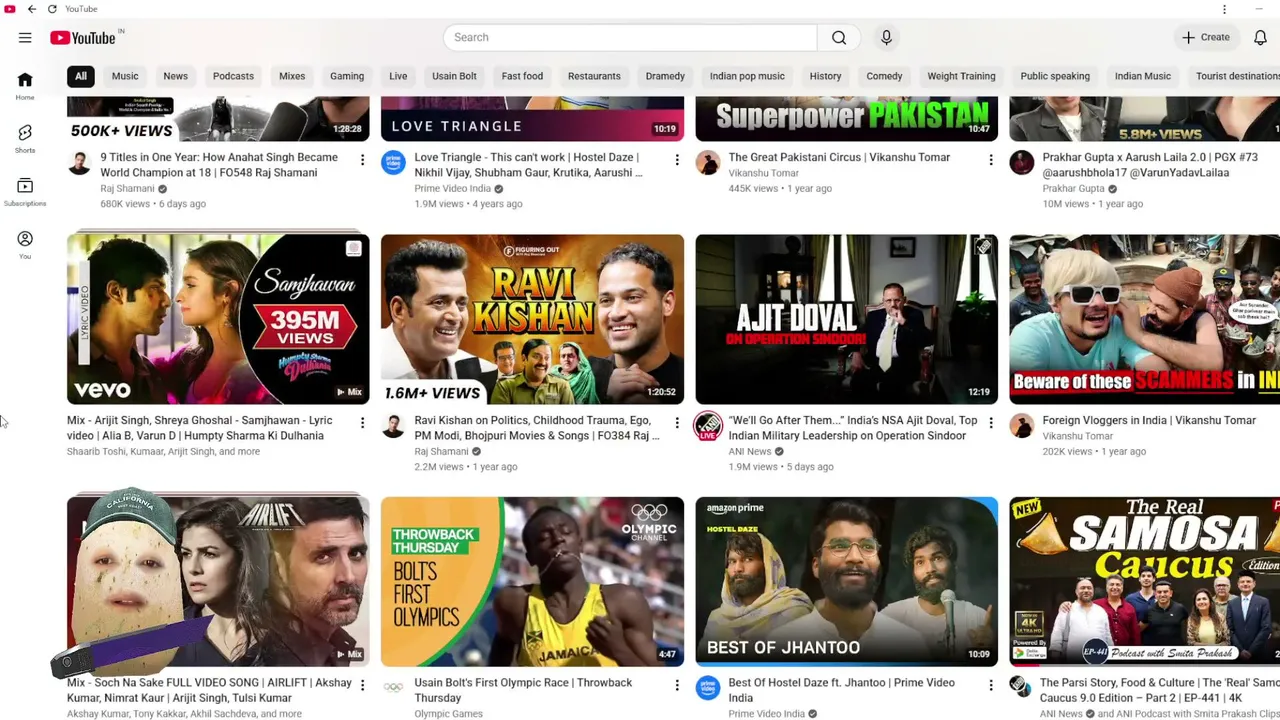This screenshot has width=1280, height=720.
Task: Switch to Gaming chip
Action: [x=347, y=76]
